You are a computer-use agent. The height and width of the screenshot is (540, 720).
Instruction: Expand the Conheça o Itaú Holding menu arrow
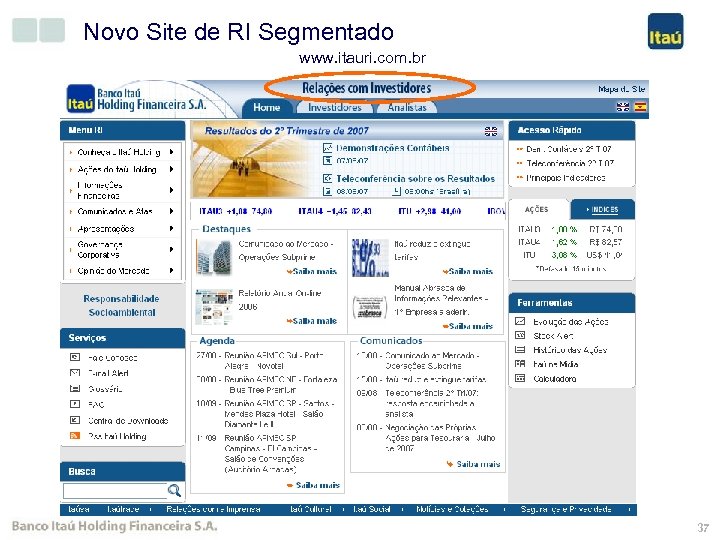[x=171, y=152]
